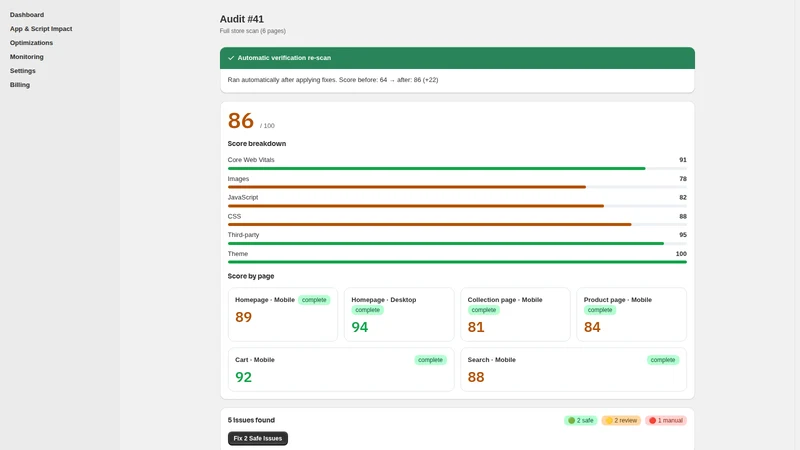Open the Collection page · Mobile card
Image resolution: width=800 pixels, height=450 pixels.
[x=515, y=314]
